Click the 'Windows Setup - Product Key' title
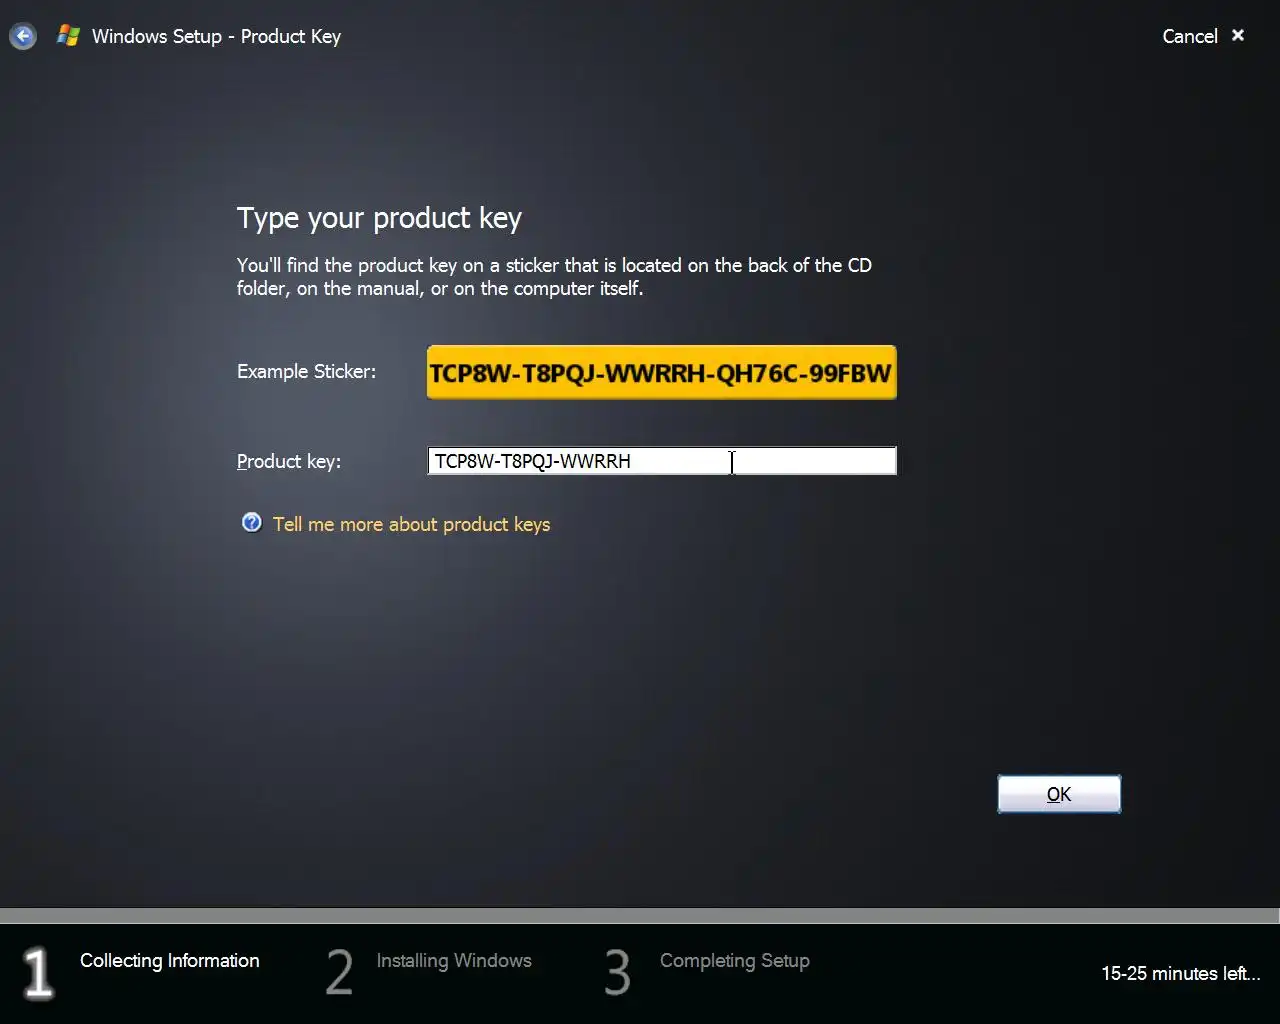The width and height of the screenshot is (1280, 1024). click(x=216, y=36)
